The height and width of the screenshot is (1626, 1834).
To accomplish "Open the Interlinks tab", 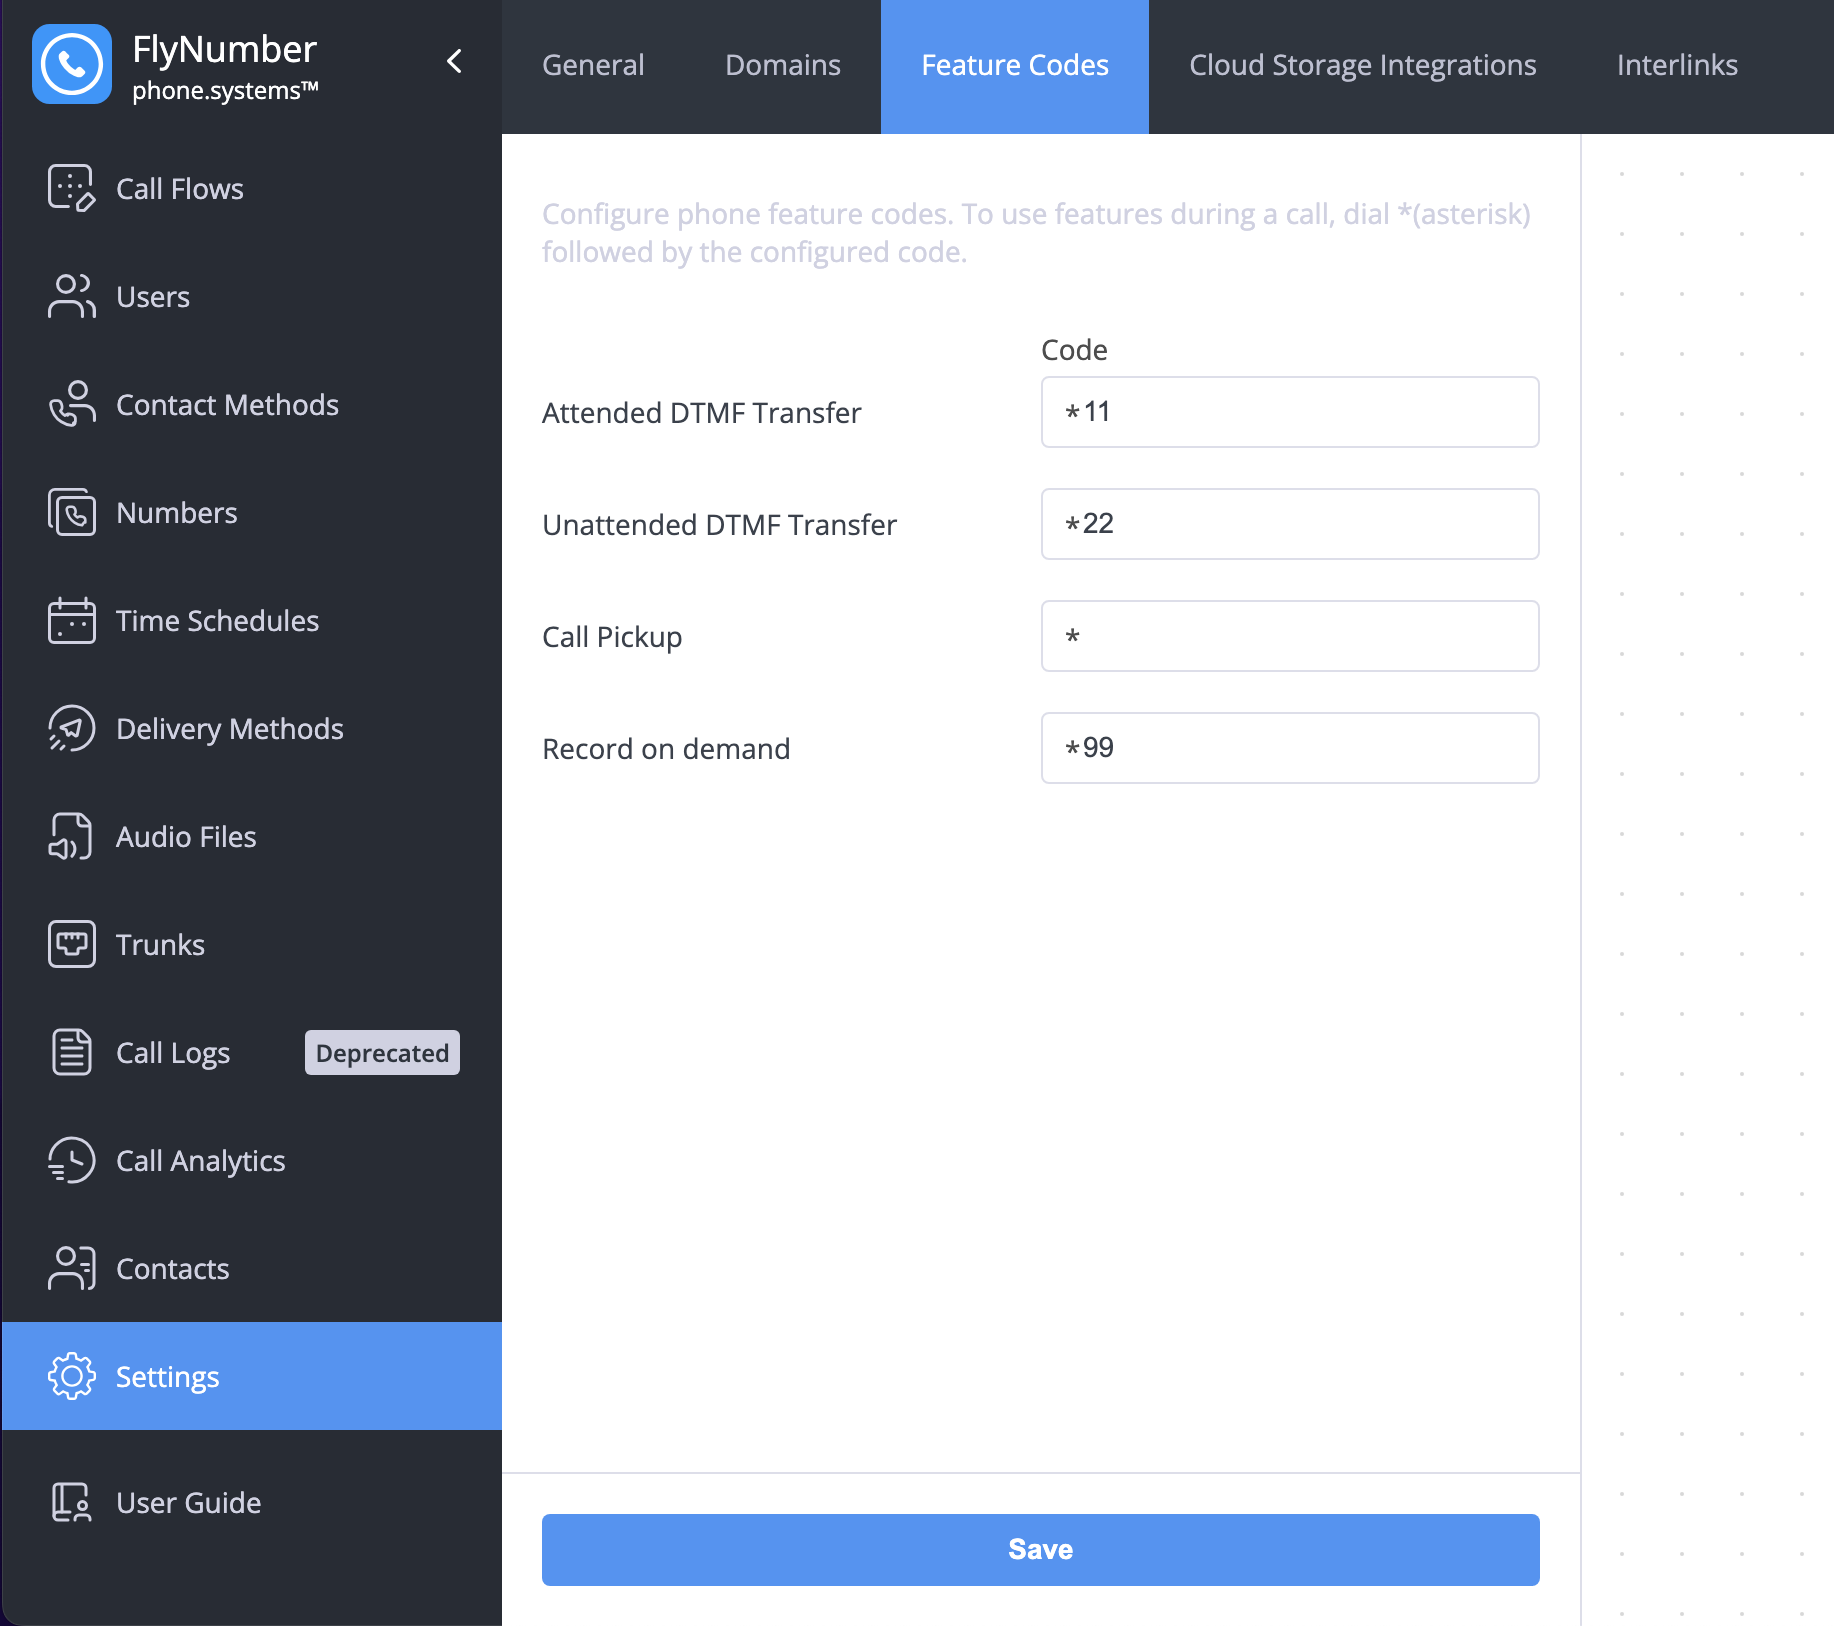I will [x=1677, y=66].
